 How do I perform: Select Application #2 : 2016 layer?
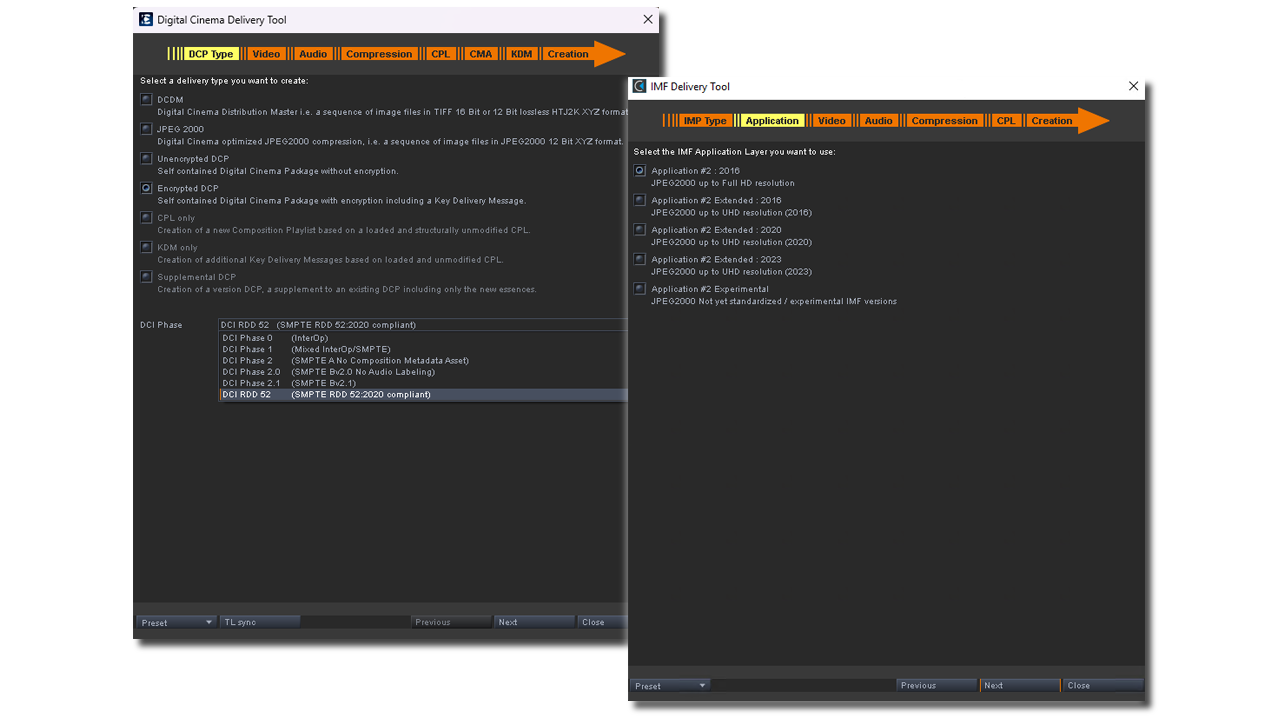640,170
